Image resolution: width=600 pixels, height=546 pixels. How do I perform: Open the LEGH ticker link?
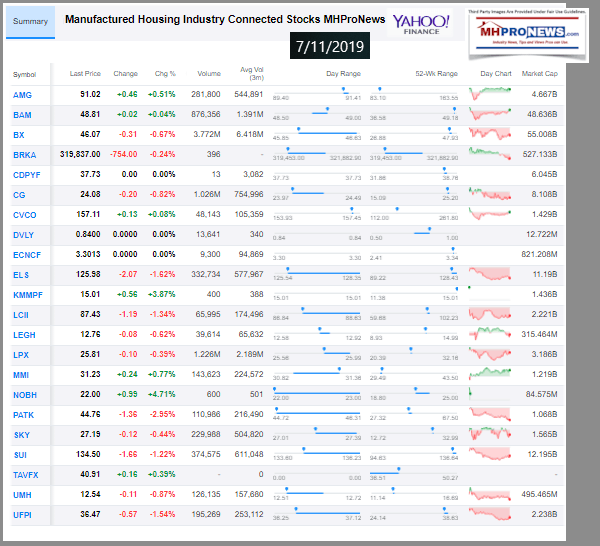24,335
